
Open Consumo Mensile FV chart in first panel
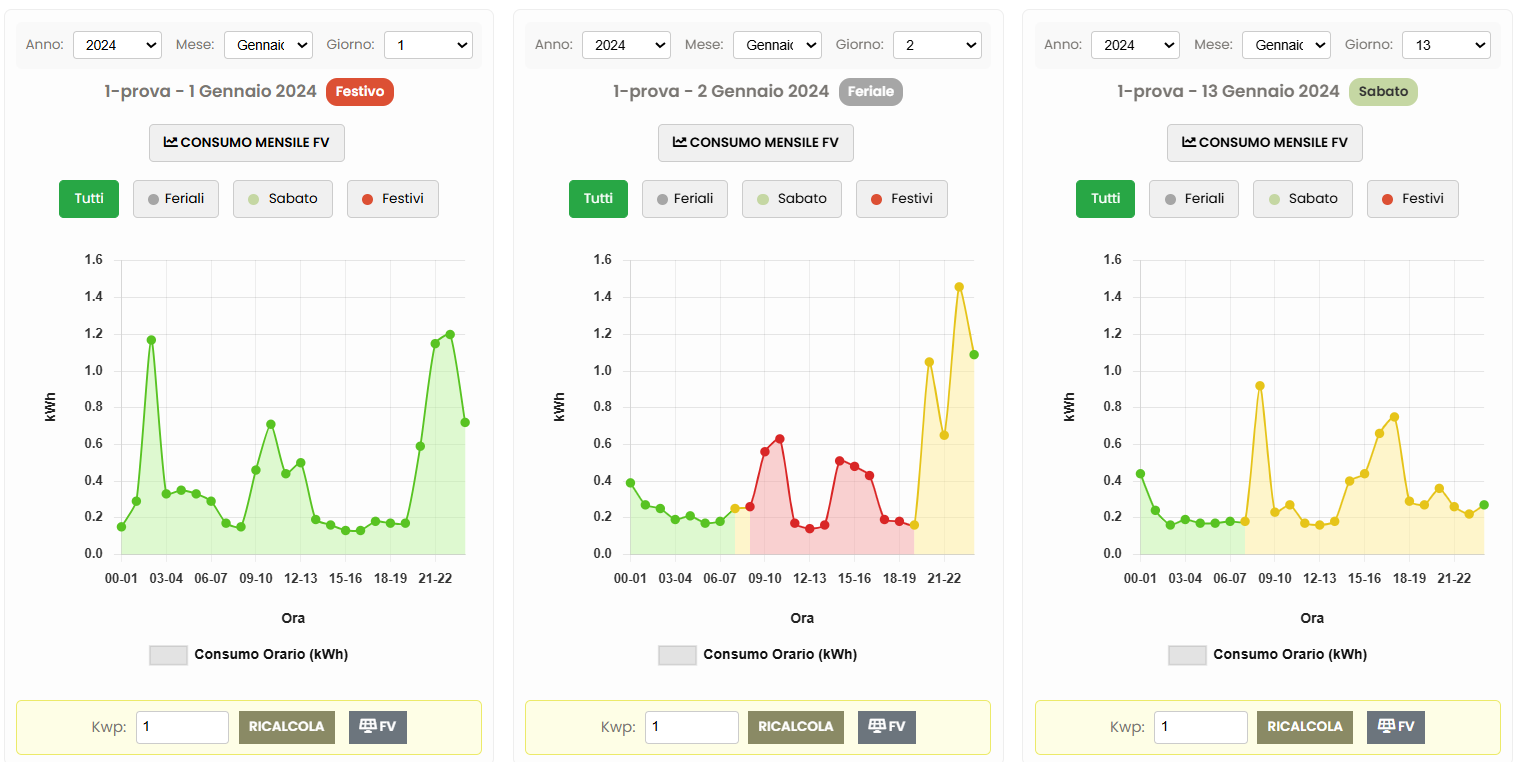[246, 143]
